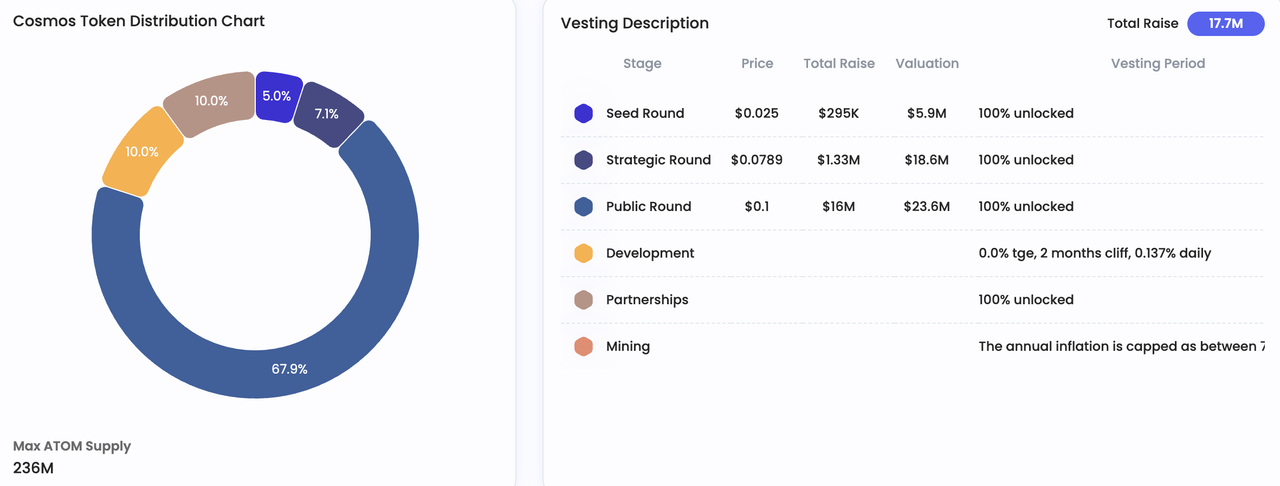The width and height of the screenshot is (1280, 486).
Task: Select the tan 10.0% Partnerships segment
Action: coord(210,101)
